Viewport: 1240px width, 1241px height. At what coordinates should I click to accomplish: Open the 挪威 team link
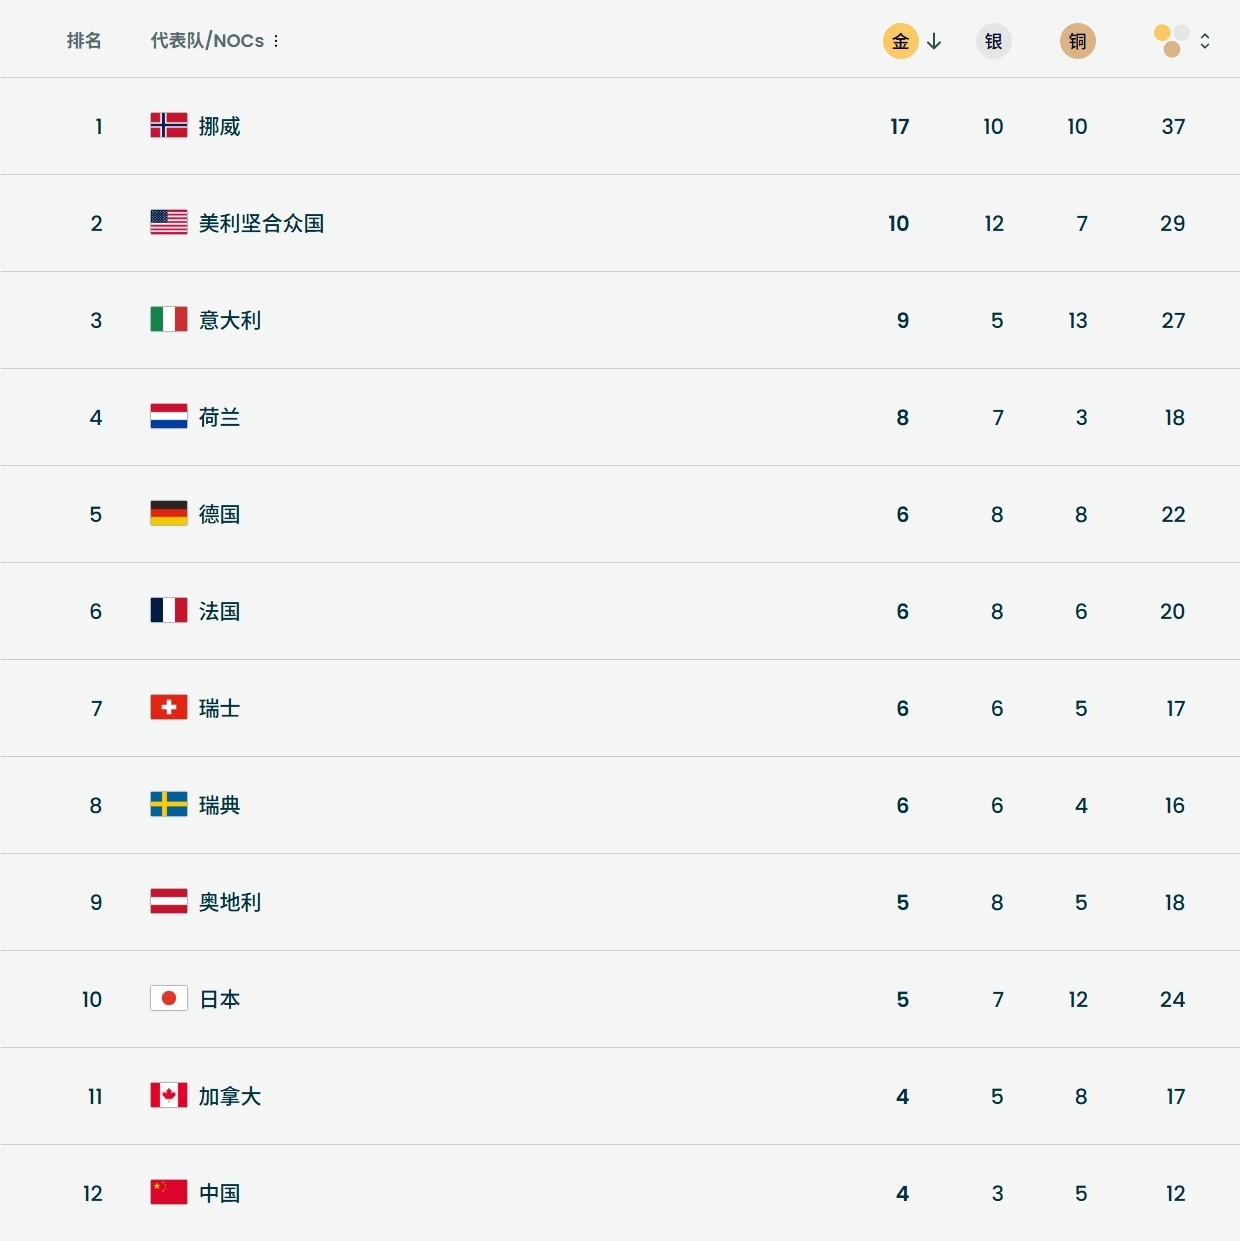(x=219, y=126)
